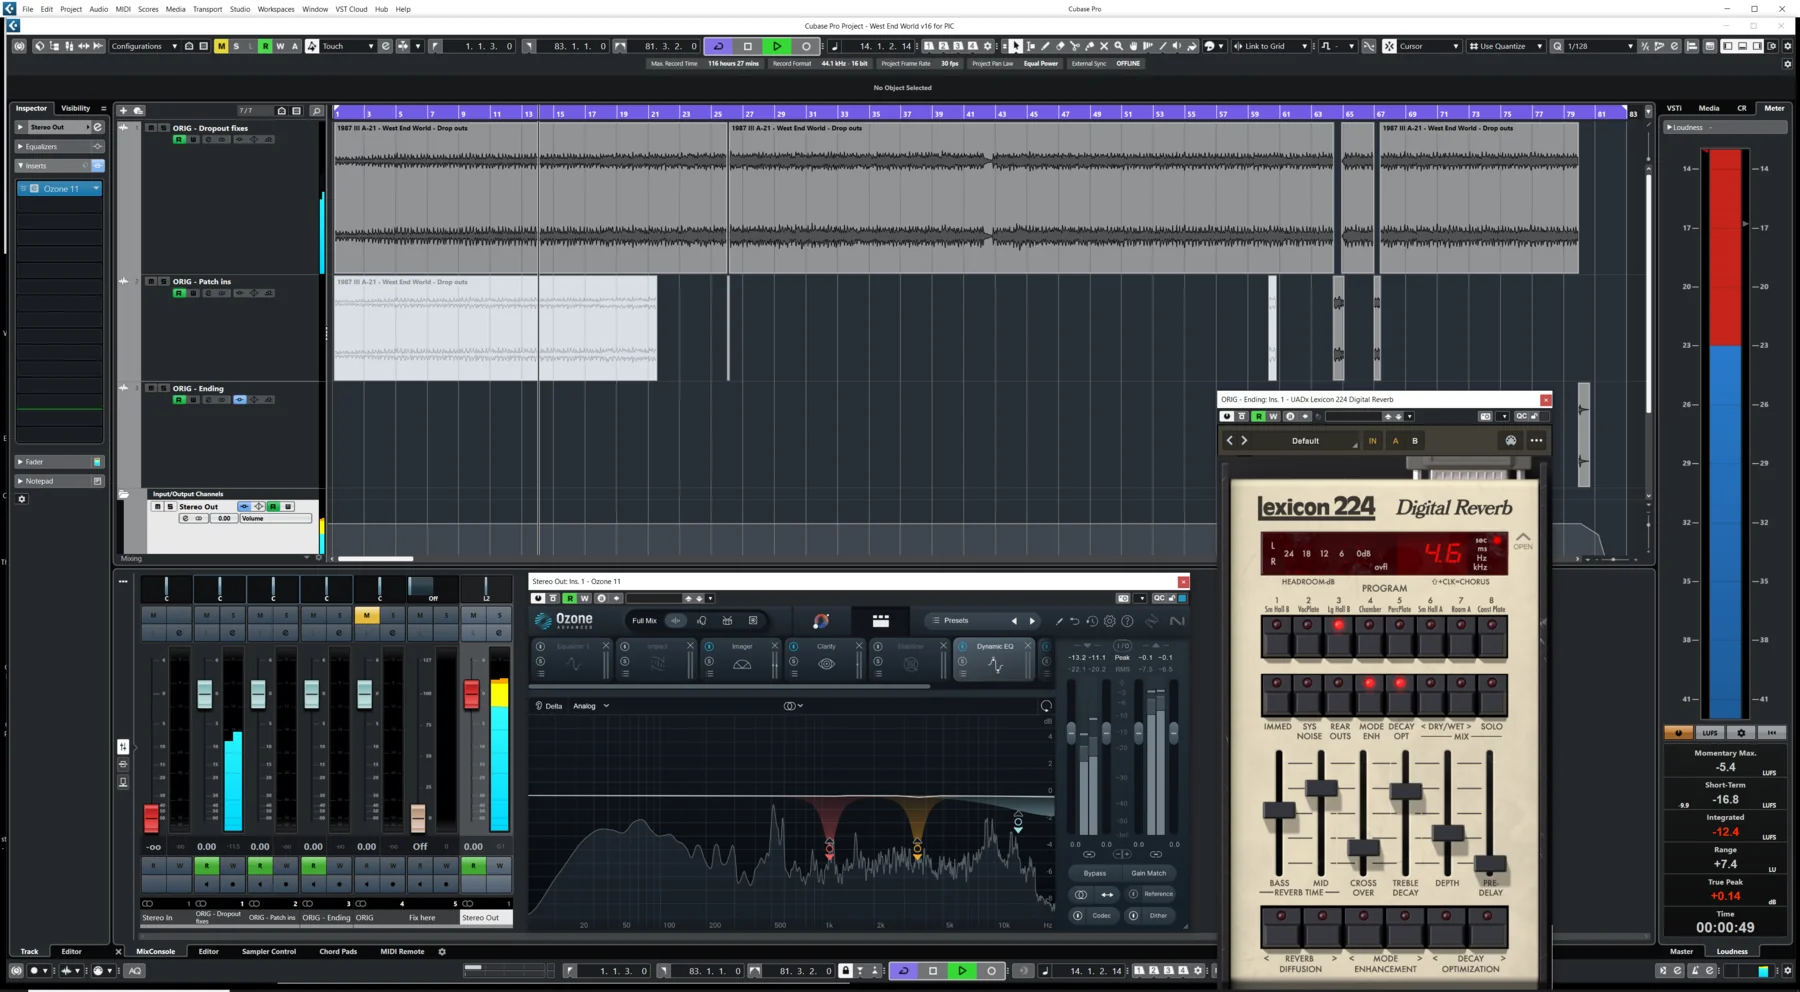Start playback with the transport Play button
This screenshot has height=992, width=1800.
777,46
